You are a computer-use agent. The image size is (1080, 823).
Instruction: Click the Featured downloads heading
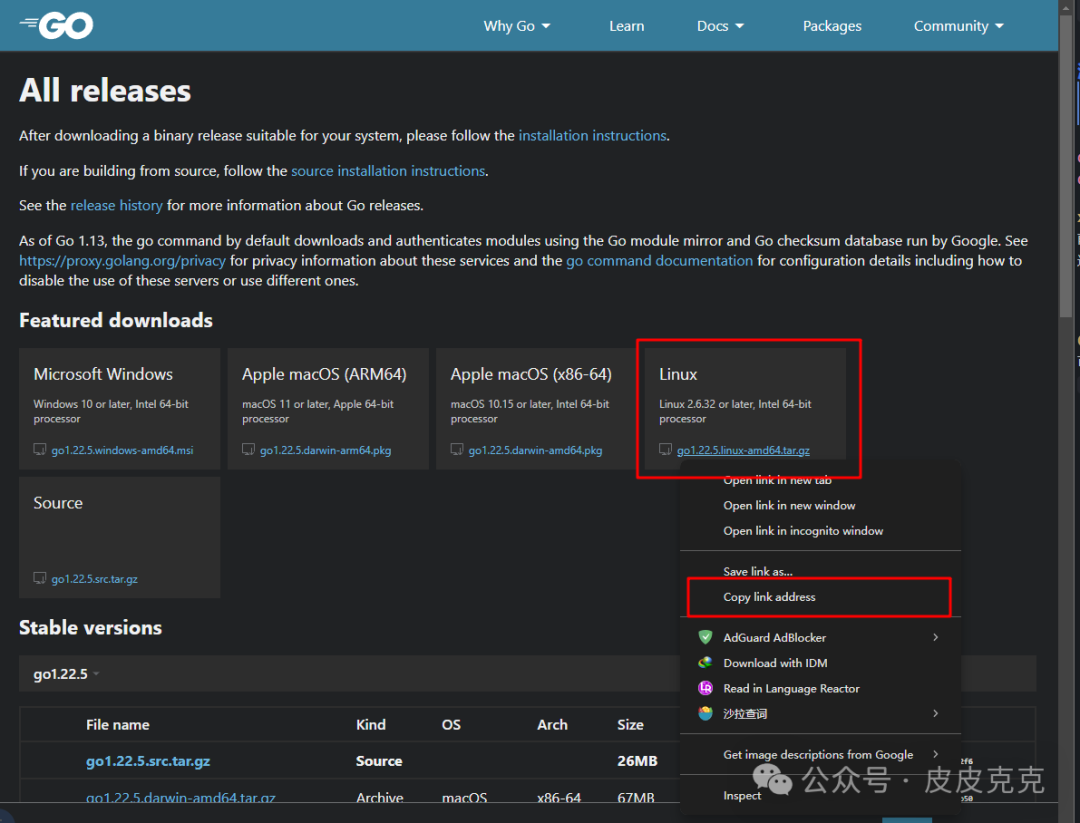116,320
